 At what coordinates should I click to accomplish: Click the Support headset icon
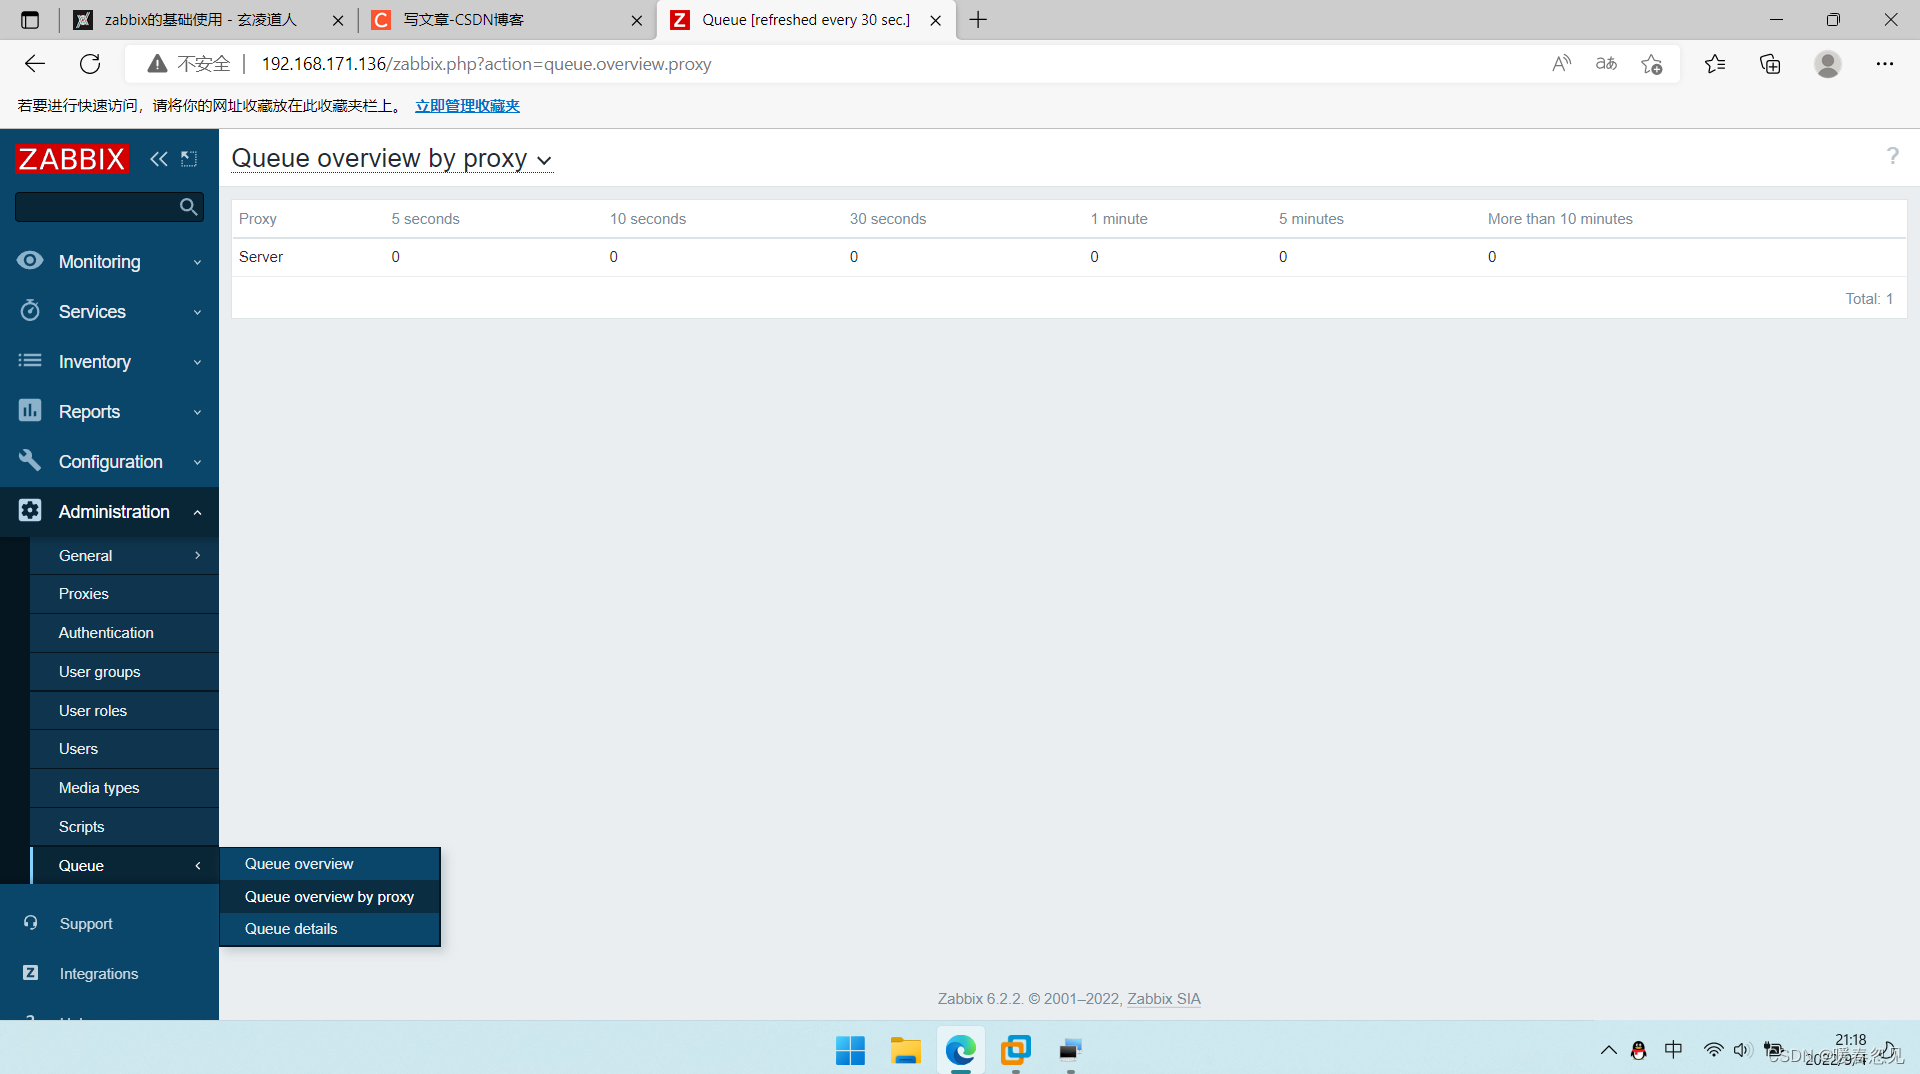click(31, 923)
